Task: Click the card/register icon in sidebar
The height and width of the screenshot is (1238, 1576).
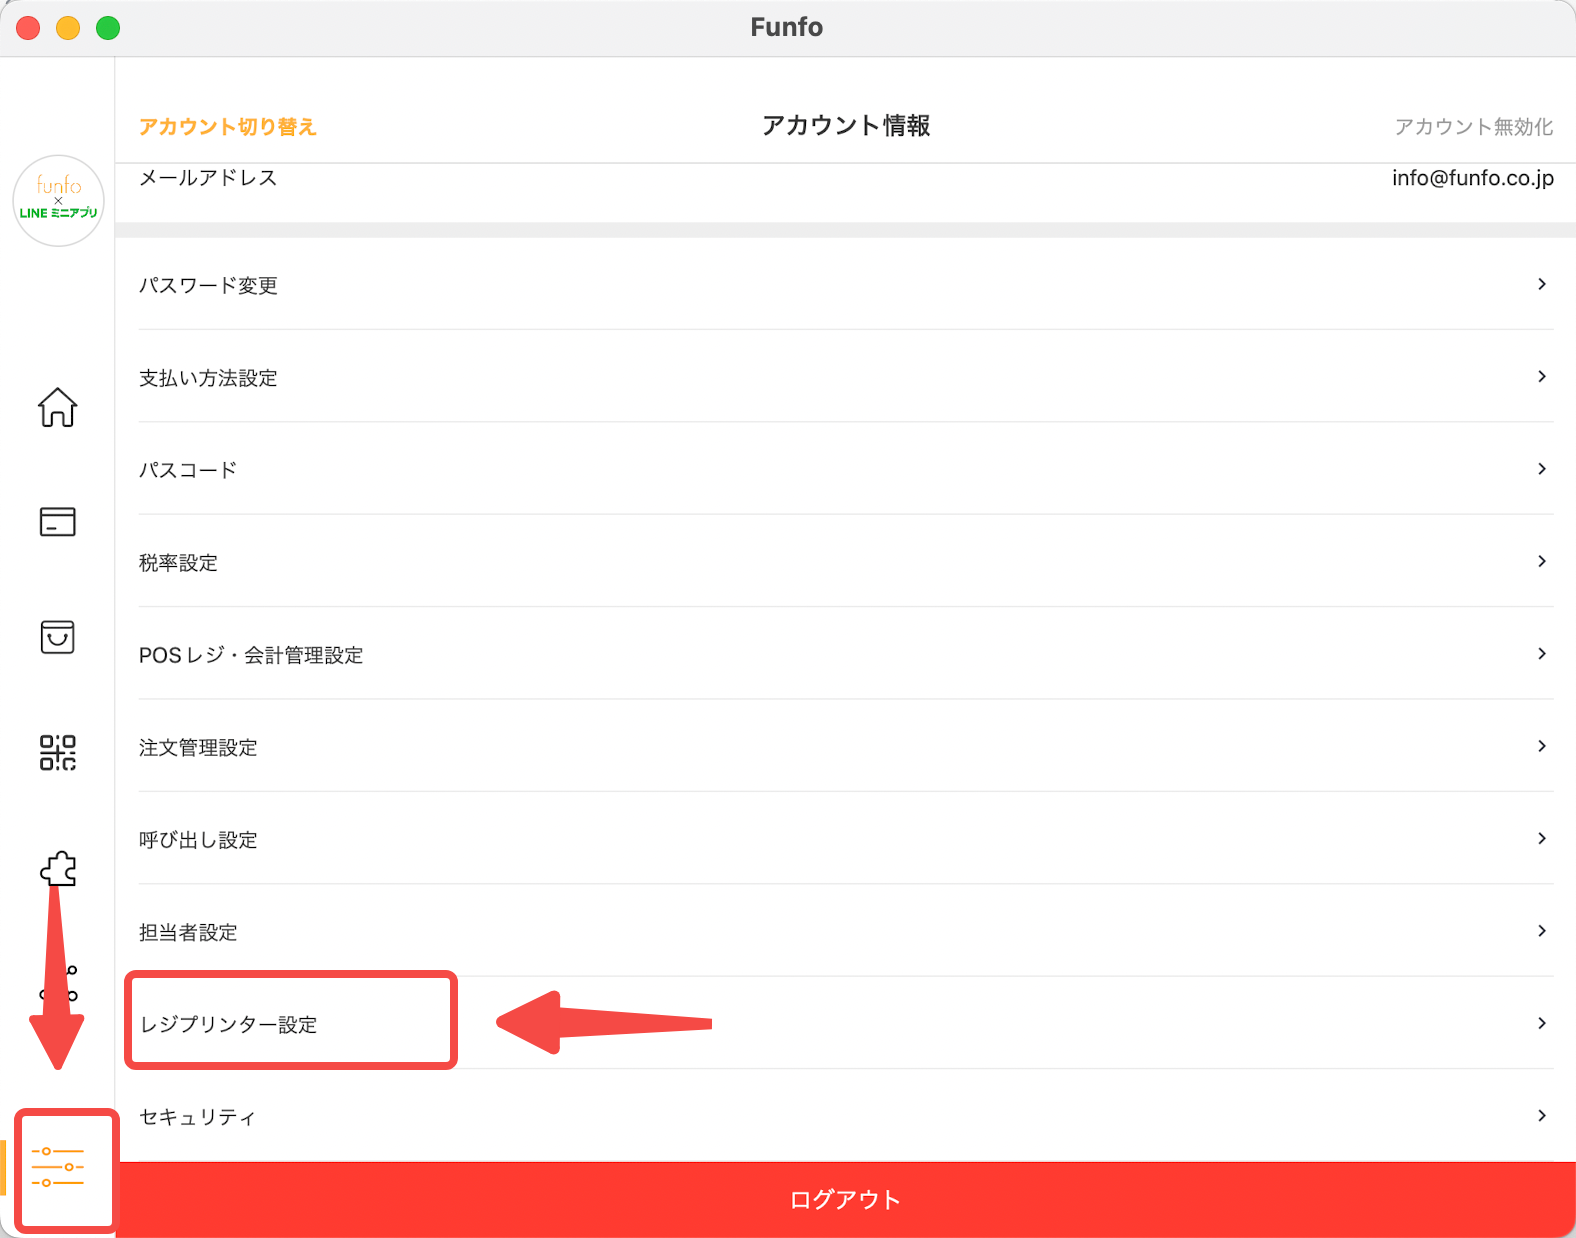Action: pos(58,522)
